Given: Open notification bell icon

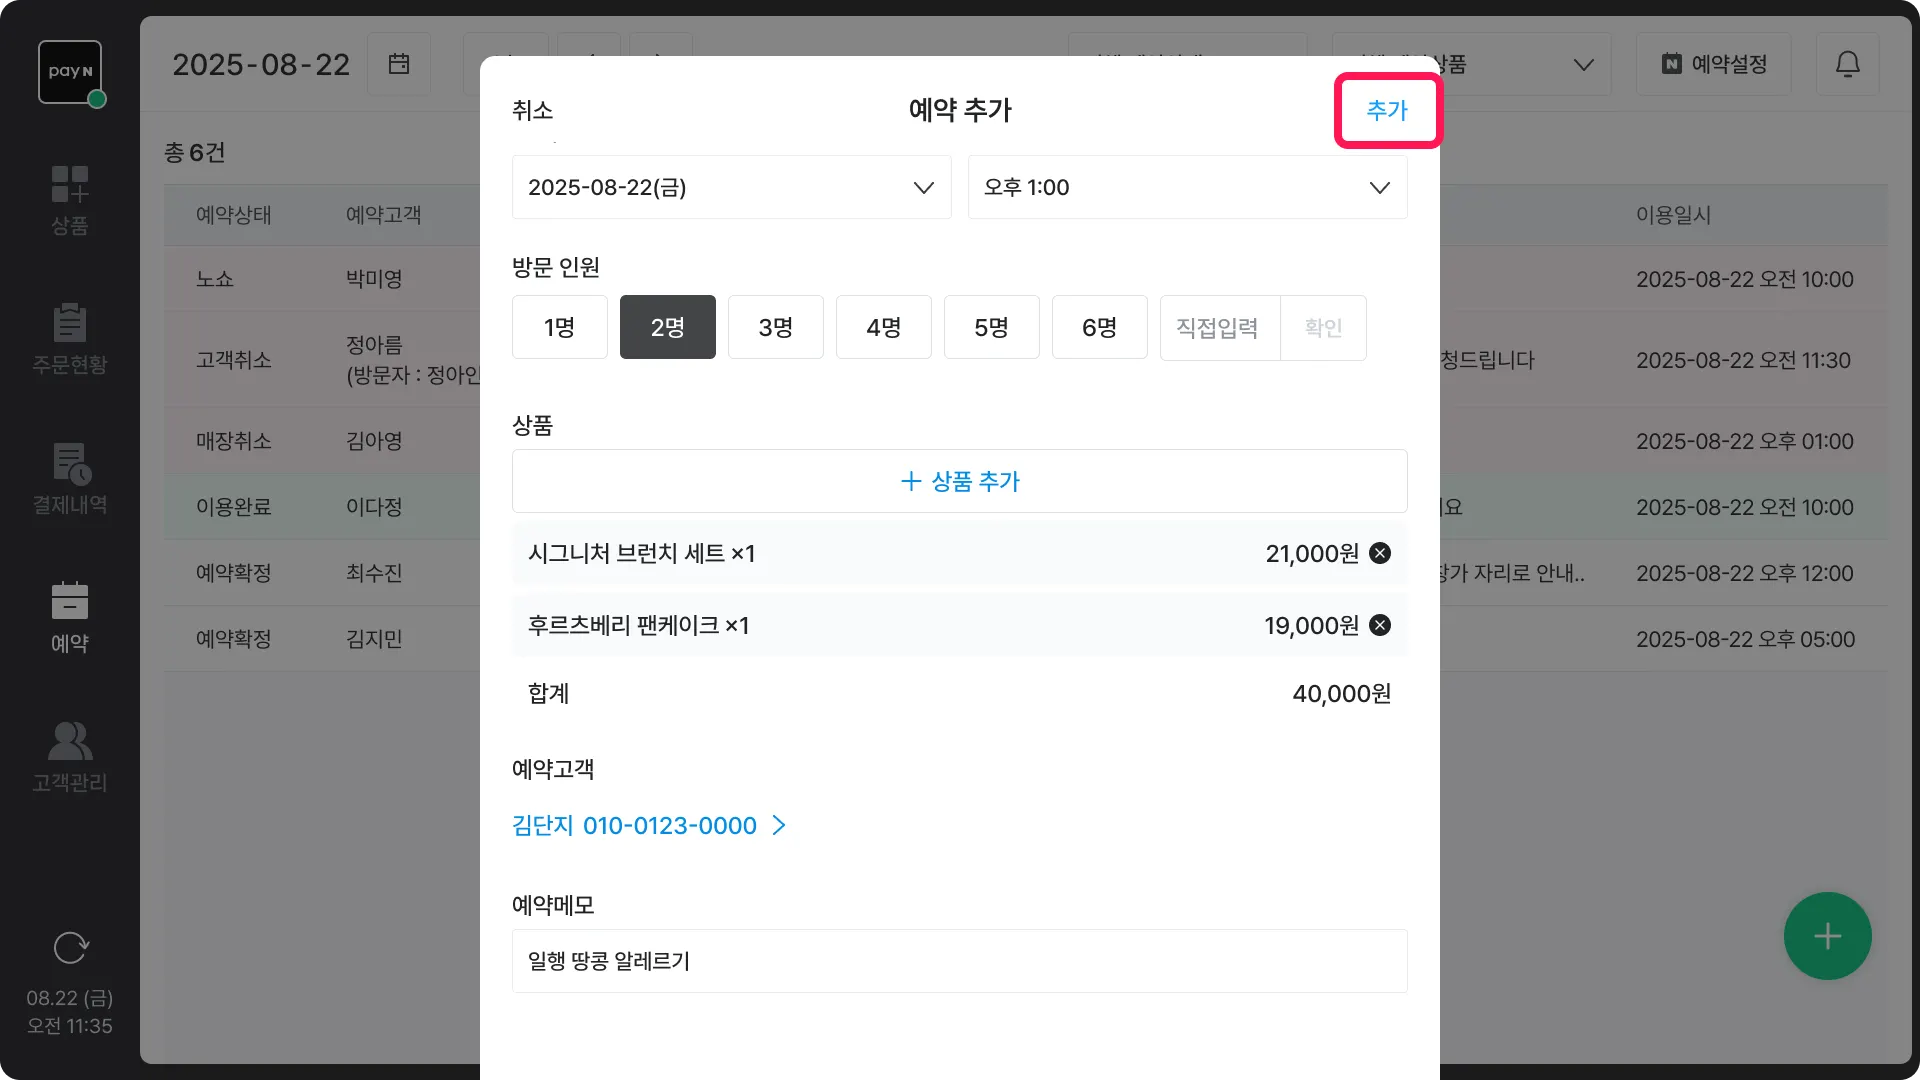Looking at the screenshot, I should coord(1847,64).
